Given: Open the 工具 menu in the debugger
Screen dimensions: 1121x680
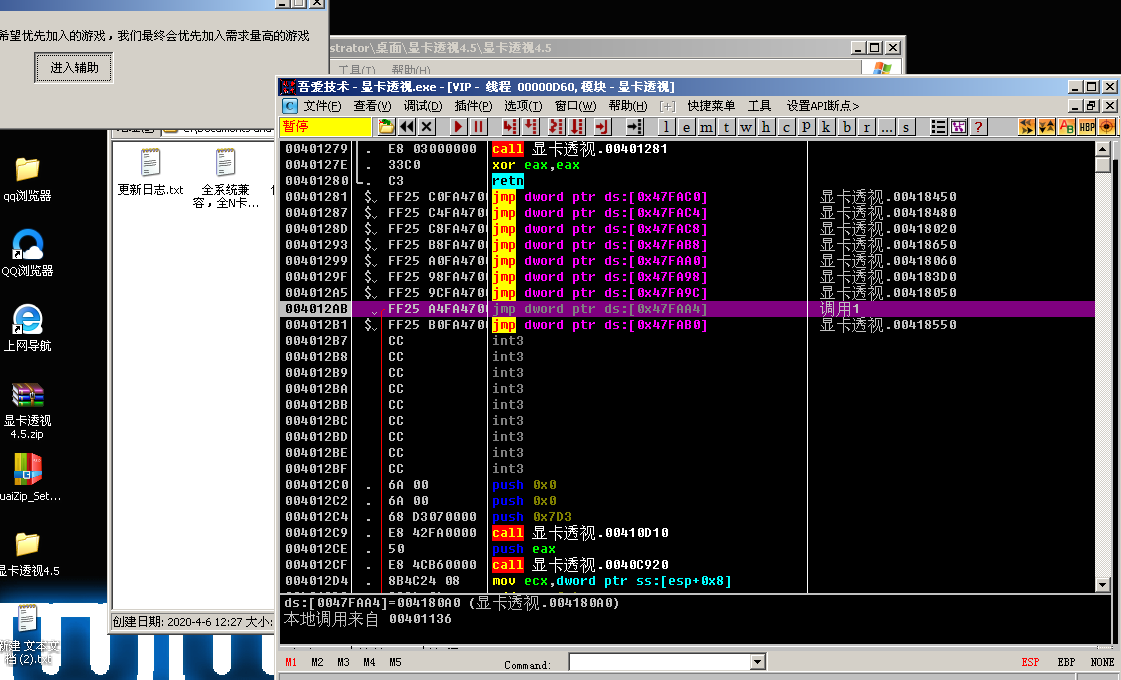Looking at the screenshot, I should 759,106.
